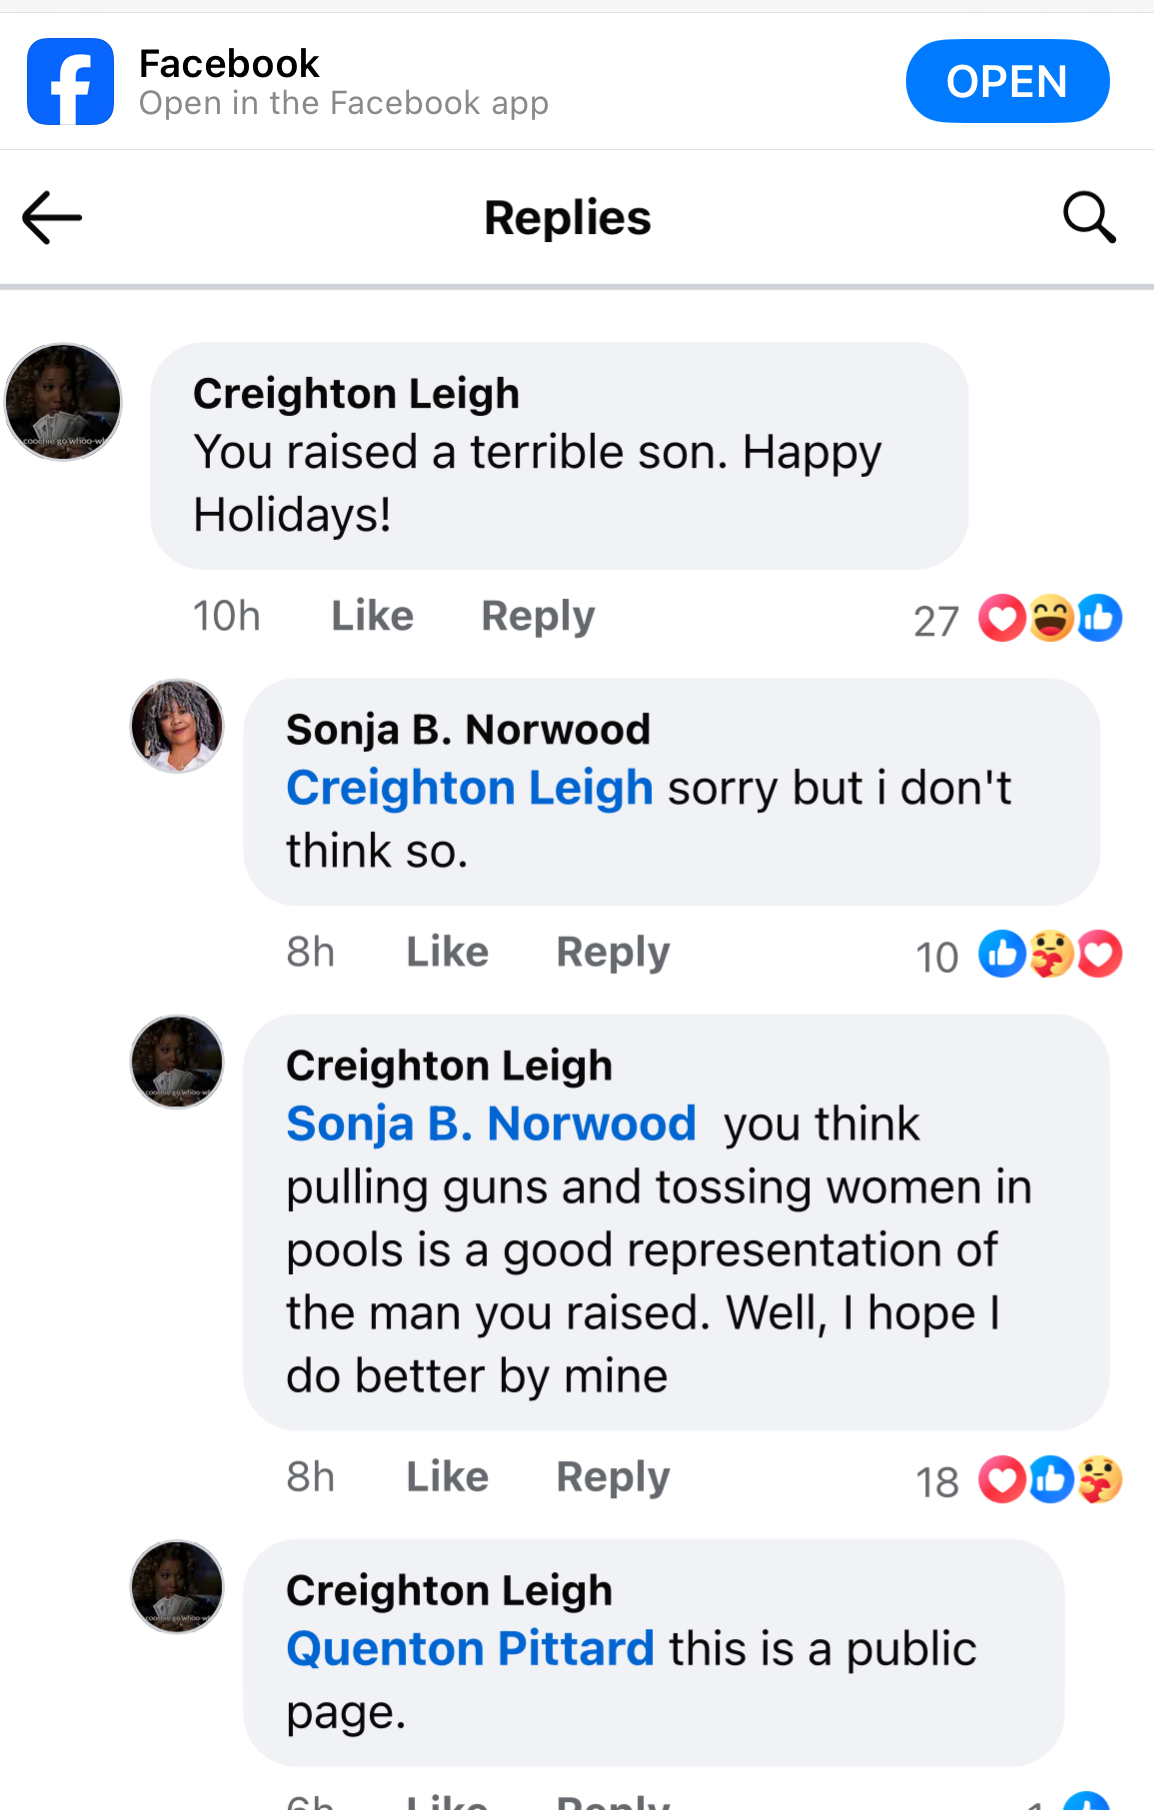Tap the love reaction on the pulling guns comment

click(x=1002, y=1479)
